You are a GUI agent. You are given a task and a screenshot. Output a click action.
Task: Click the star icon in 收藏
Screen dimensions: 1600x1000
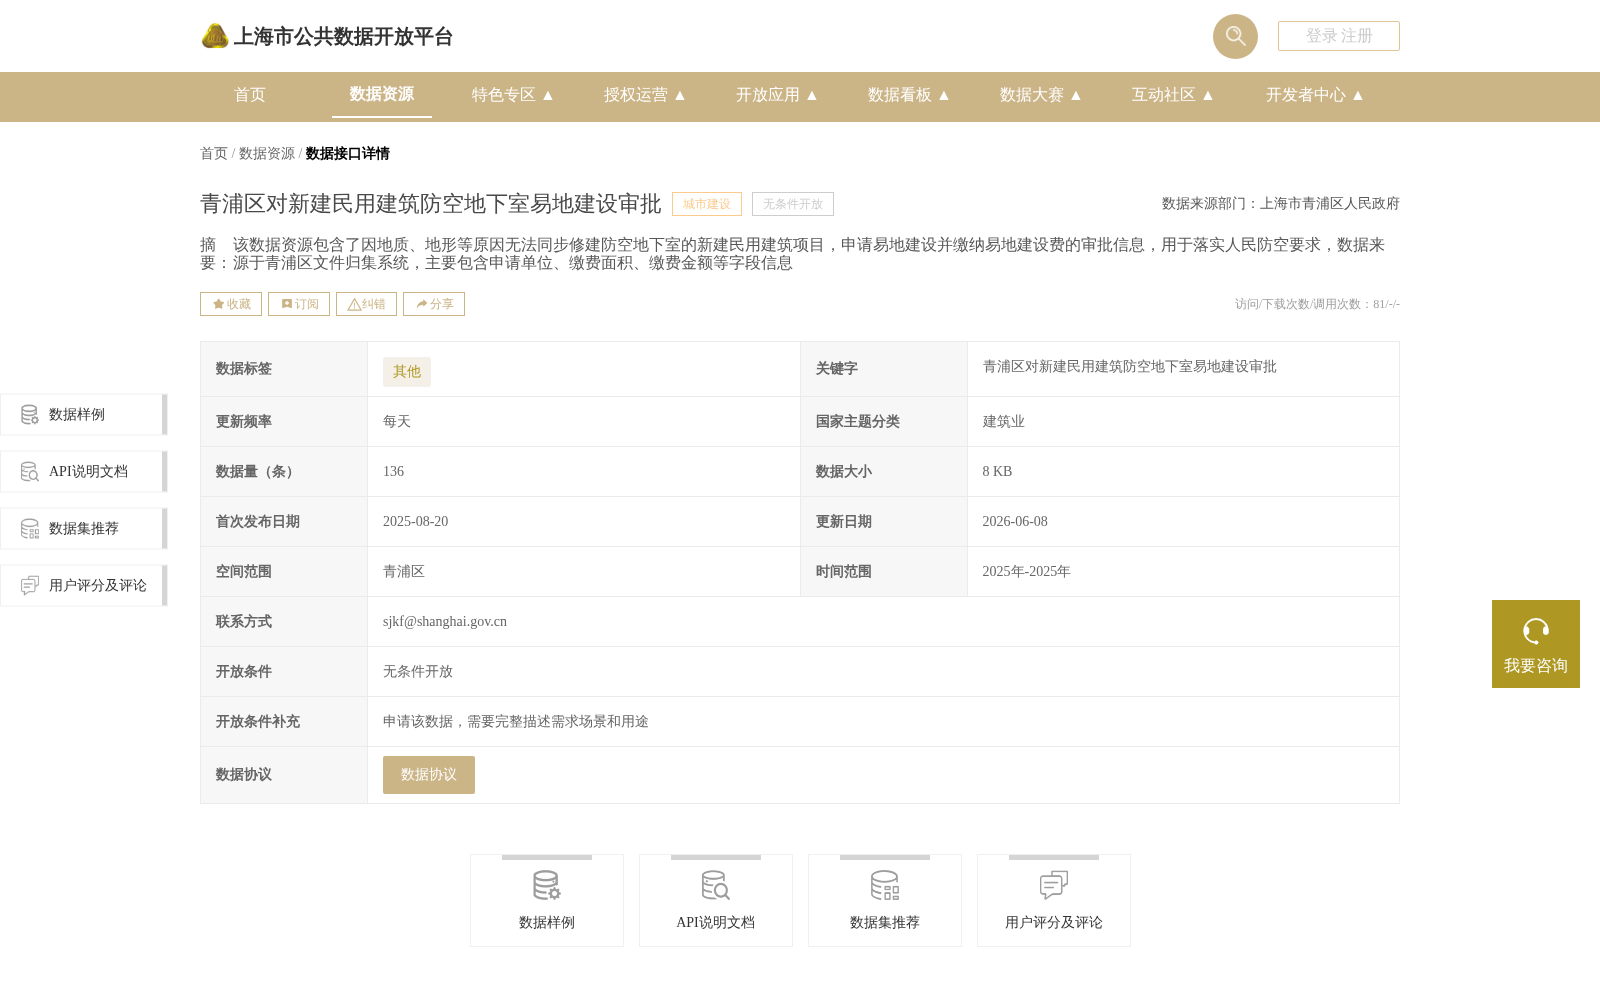pos(218,304)
